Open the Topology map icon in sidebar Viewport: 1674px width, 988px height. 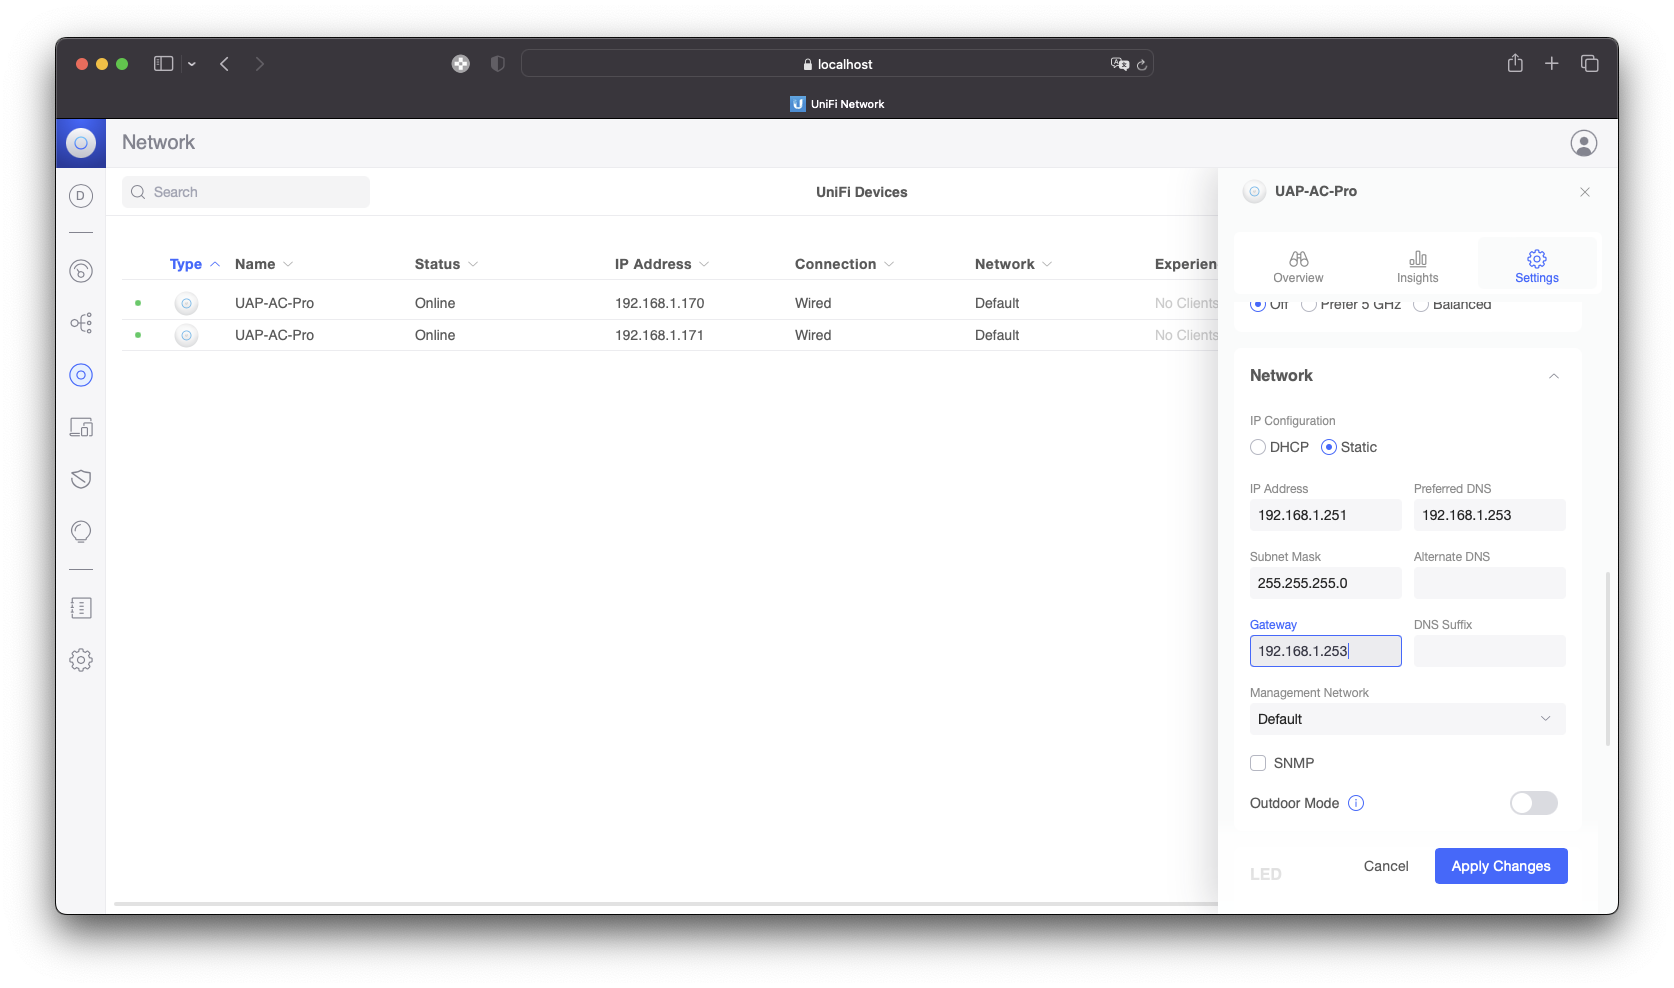81,323
